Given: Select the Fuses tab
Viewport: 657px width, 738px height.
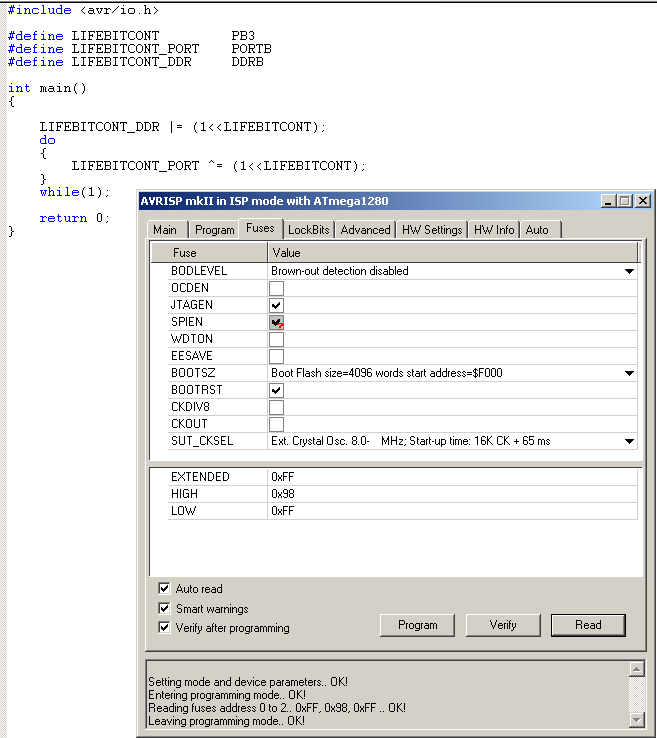Looking at the screenshot, I should pyautogui.click(x=260, y=228).
